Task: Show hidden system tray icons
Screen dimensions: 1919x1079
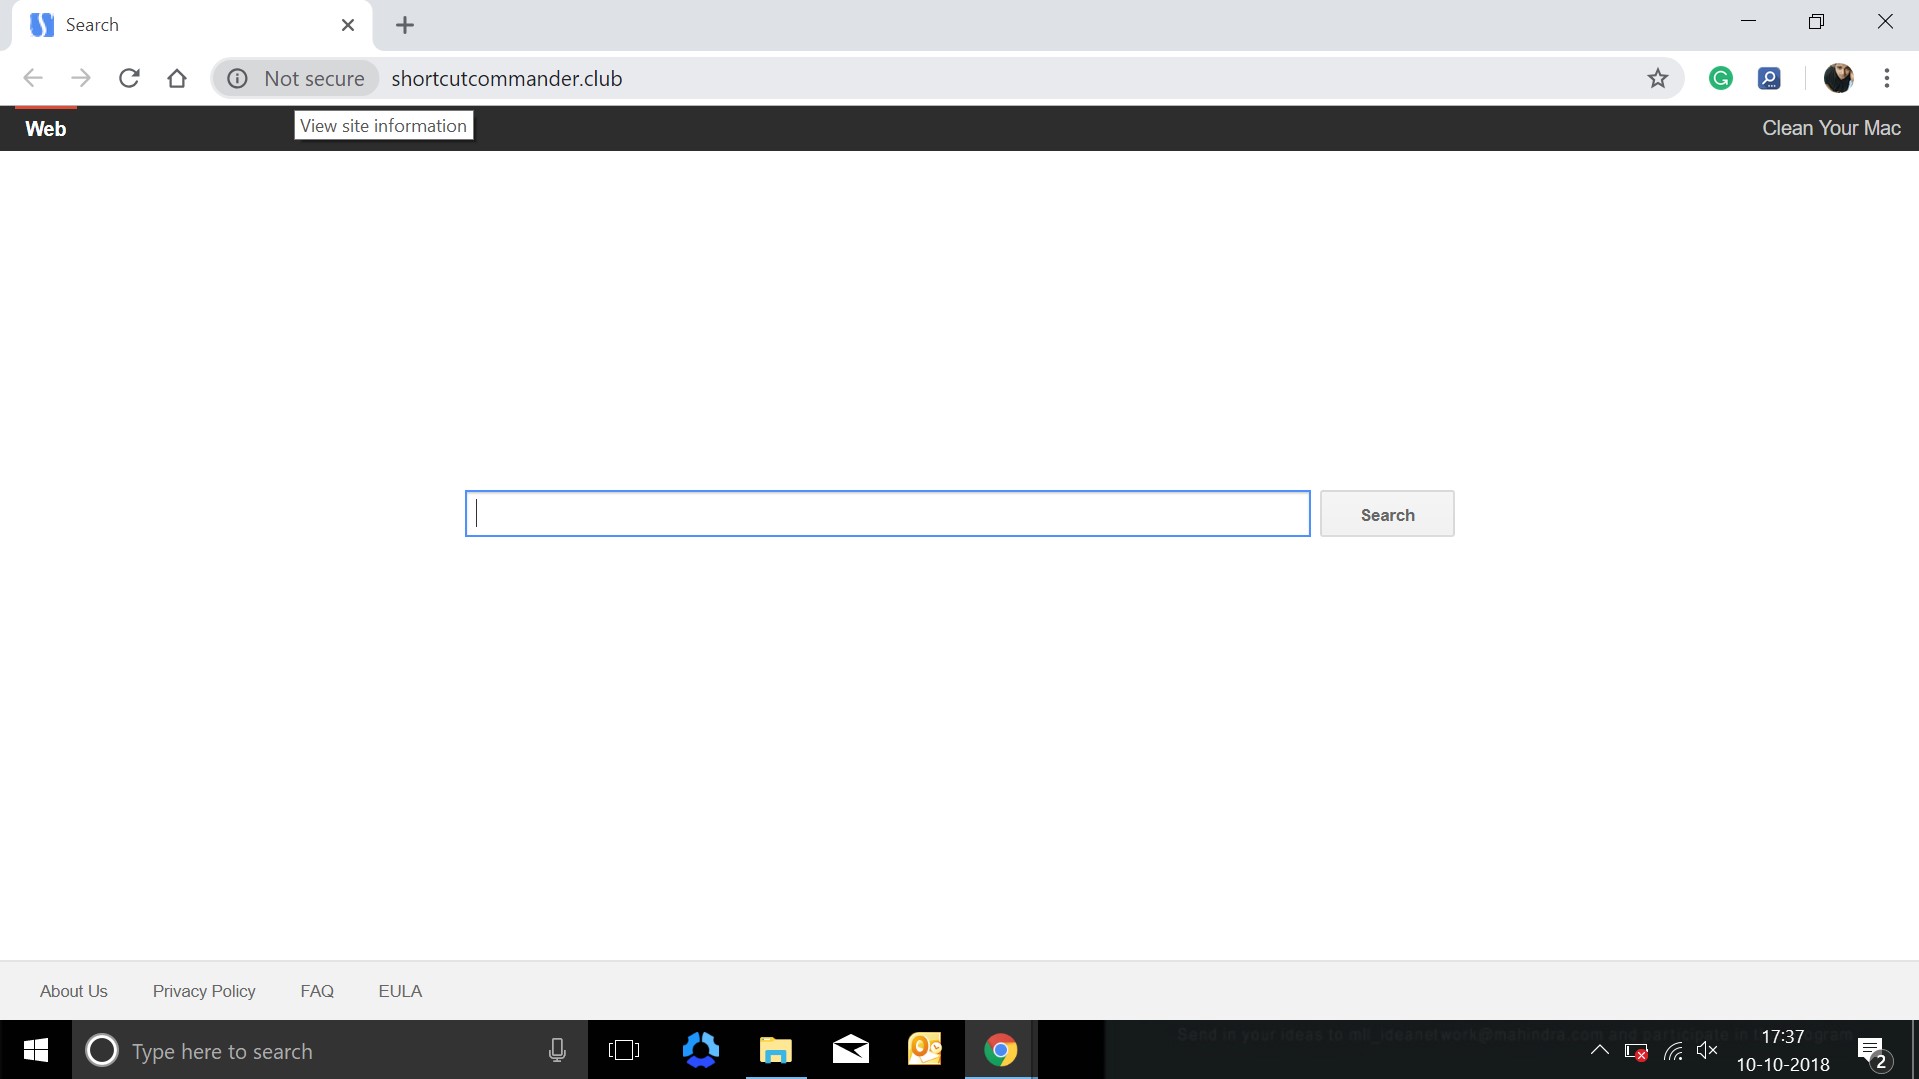Action: [1599, 1050]
